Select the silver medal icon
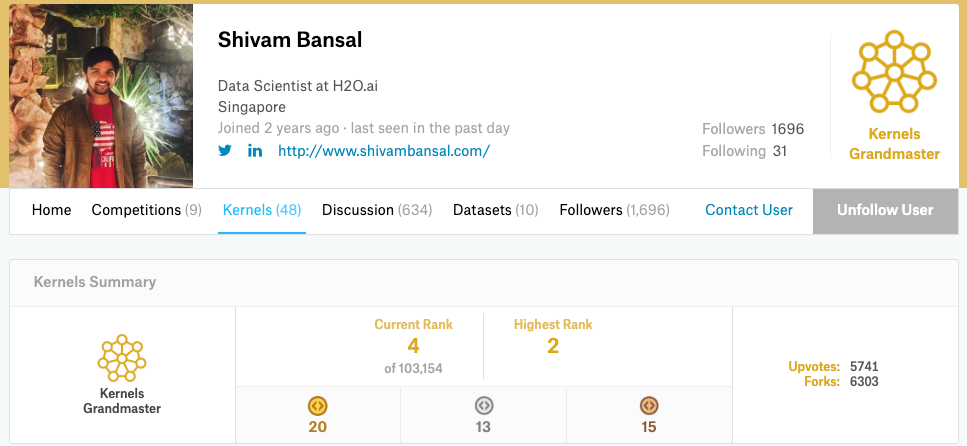 click(x=484, y=406)
